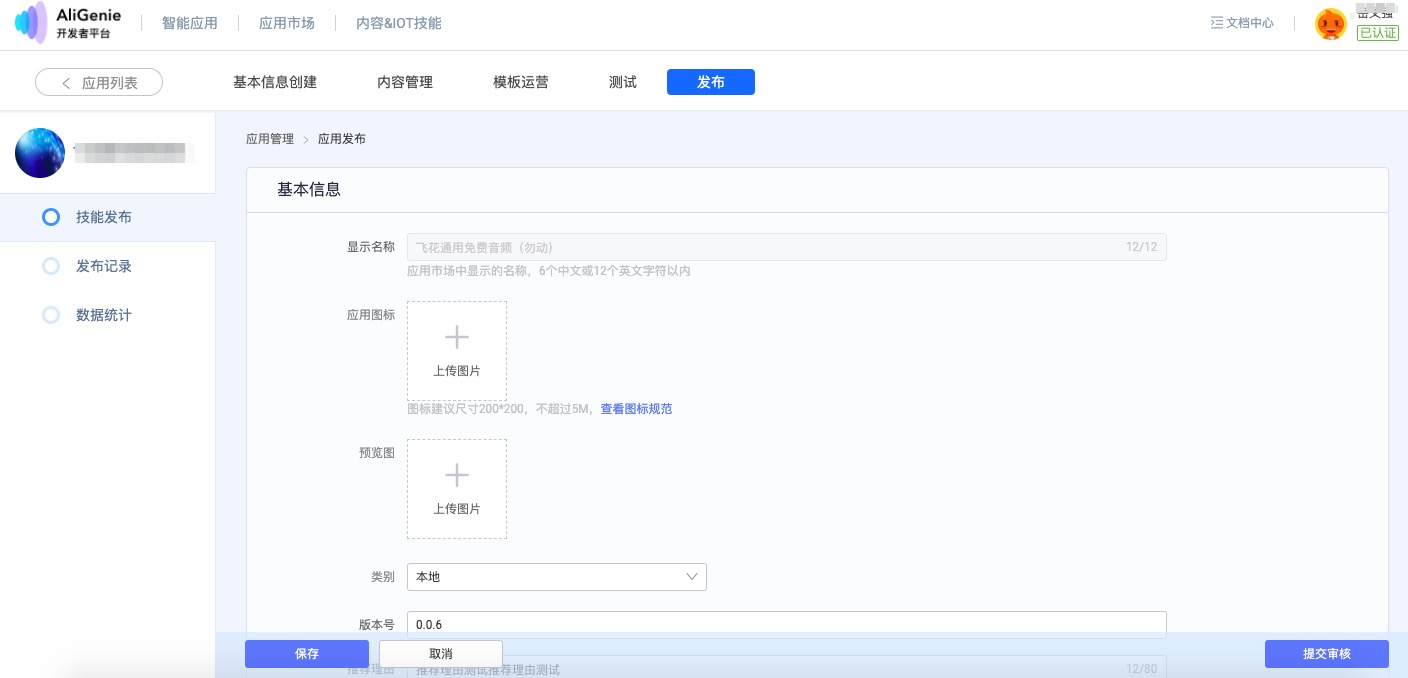Click the app's blue sphere thumbnail

click(x=40, y=153)
